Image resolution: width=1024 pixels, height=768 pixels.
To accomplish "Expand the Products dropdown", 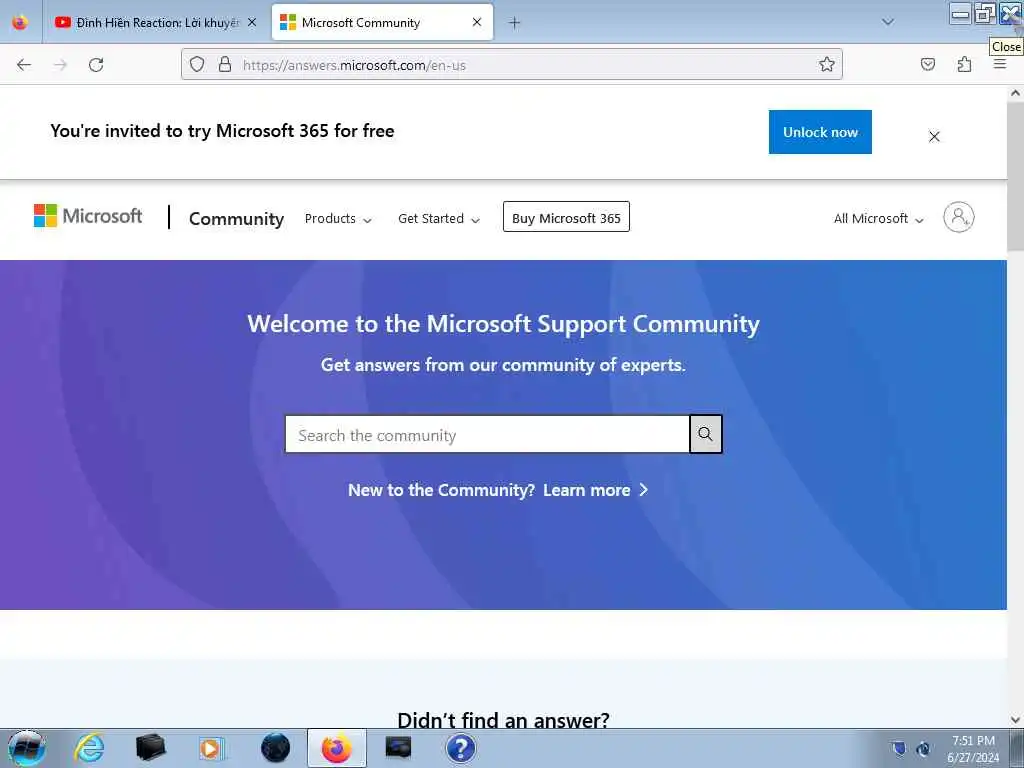I will tap(338, 219).
